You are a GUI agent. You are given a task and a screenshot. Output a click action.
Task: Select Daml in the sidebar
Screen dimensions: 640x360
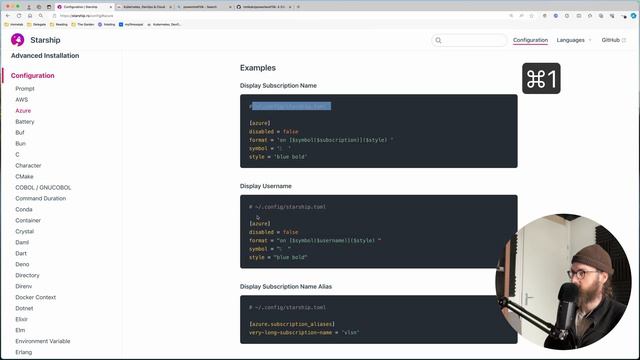(22, 242)
